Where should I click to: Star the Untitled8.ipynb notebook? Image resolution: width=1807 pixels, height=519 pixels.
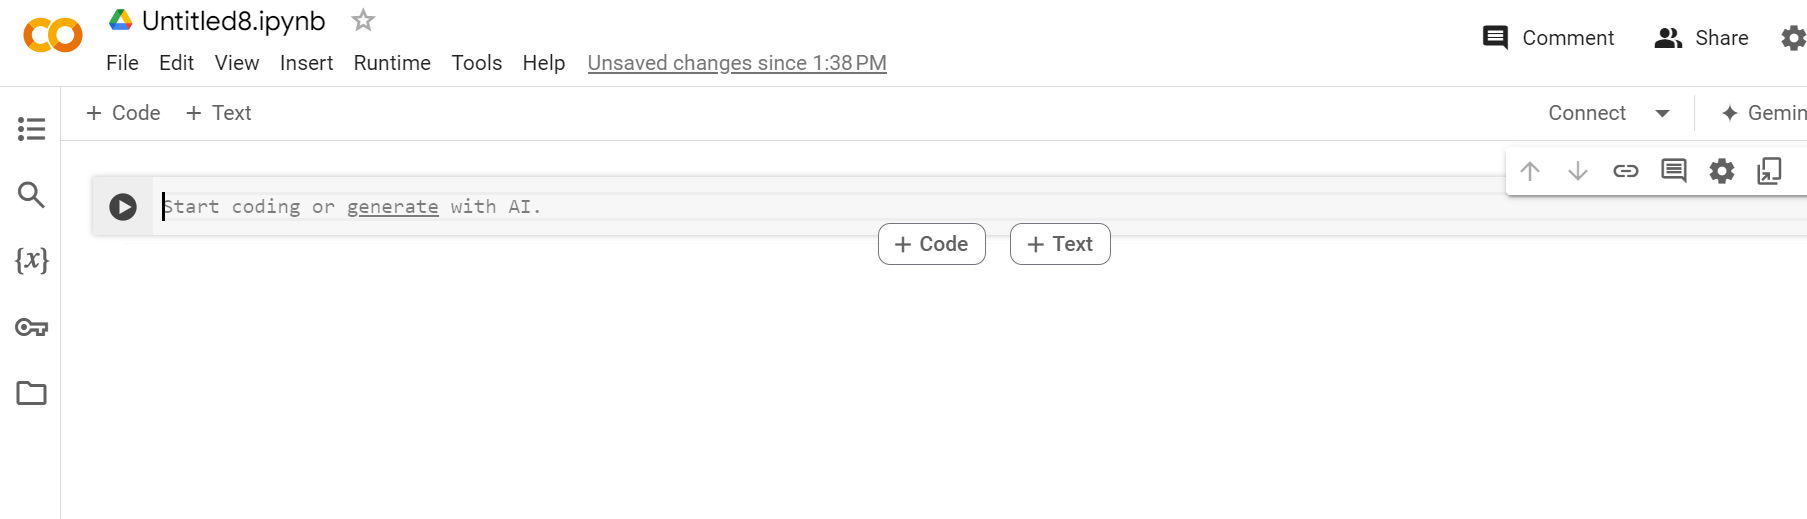tap(363, 20)
